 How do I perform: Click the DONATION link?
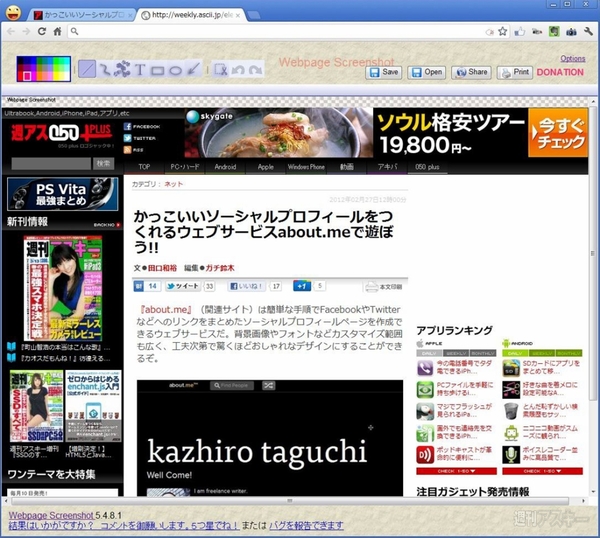(560, 72)
